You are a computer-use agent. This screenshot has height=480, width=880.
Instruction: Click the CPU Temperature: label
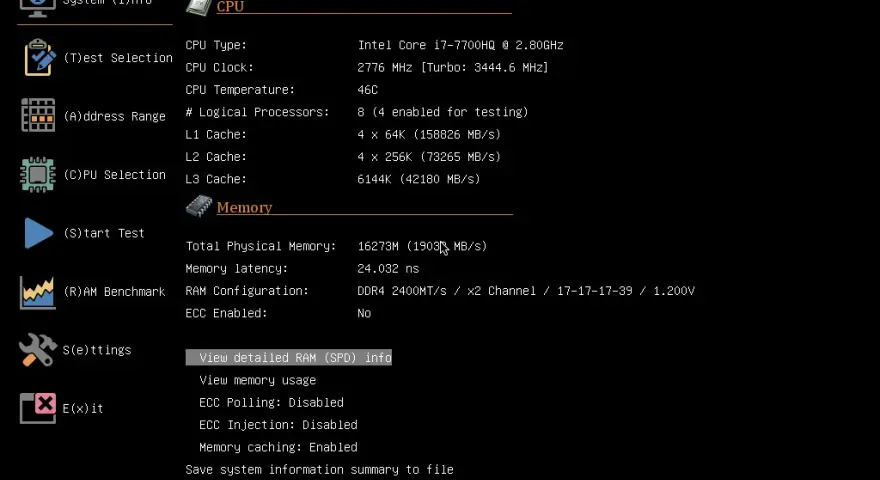pos(240,90)
